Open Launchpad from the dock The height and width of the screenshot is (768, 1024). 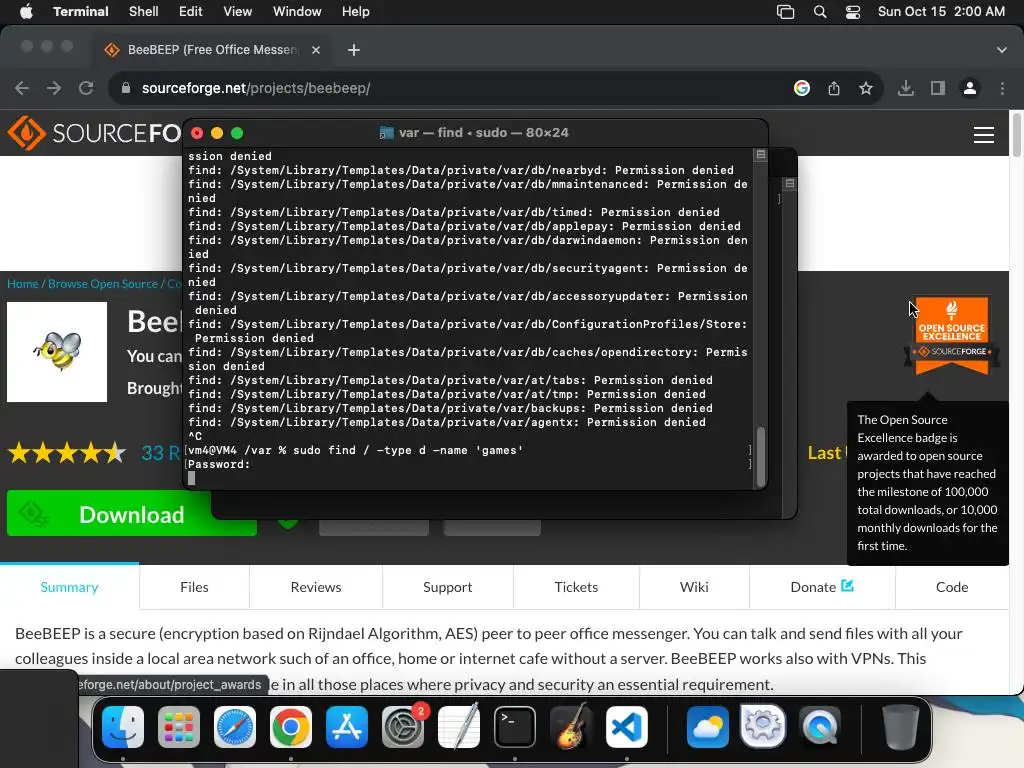pyautogui.click(x=178, y=727)
